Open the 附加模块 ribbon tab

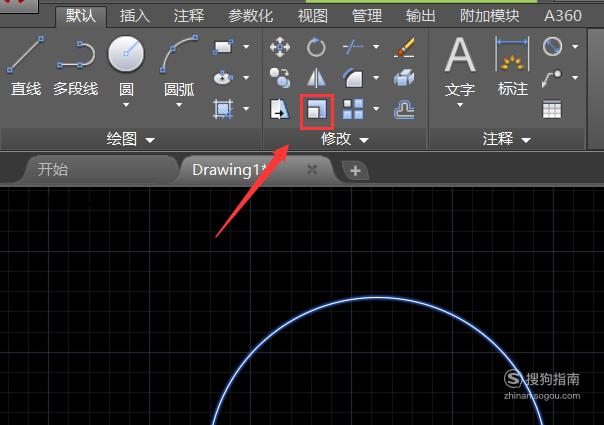pos(490,16)
